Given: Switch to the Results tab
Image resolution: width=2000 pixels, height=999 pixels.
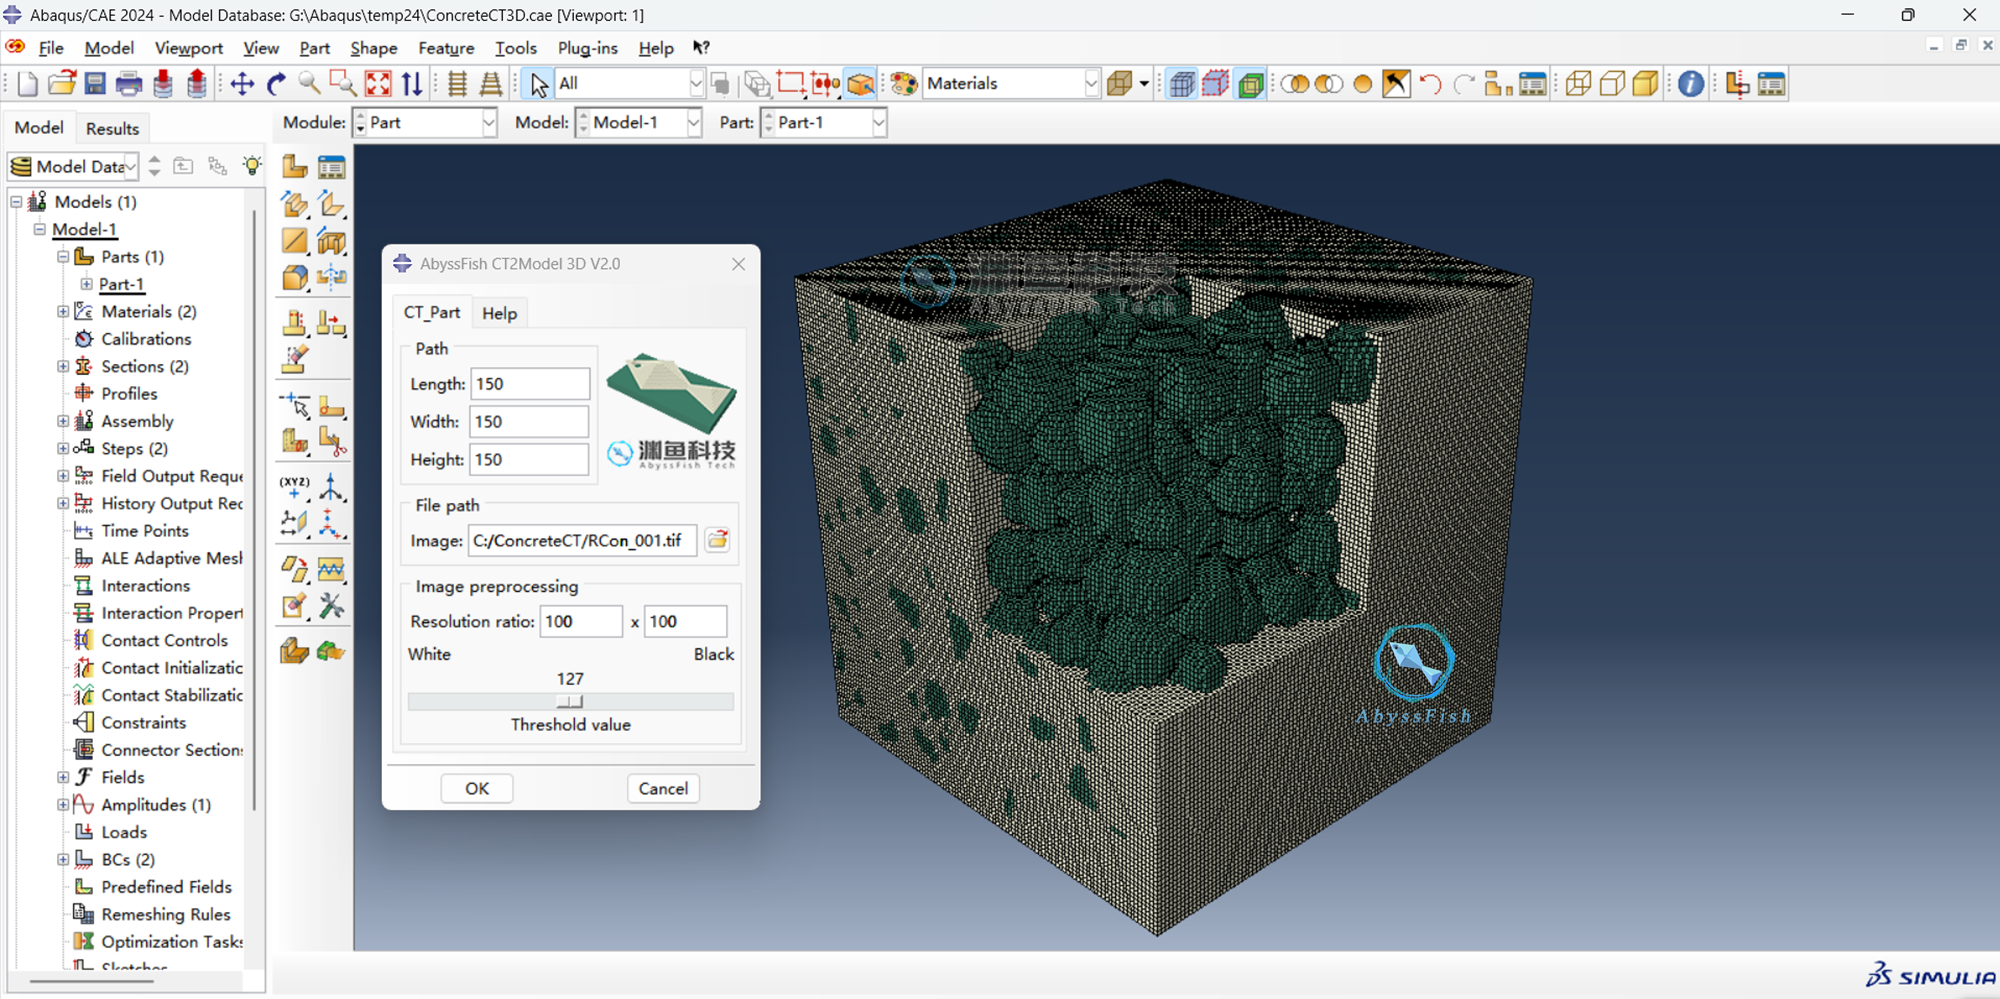Looking at the screenshot, I should (x=112, y=128).
